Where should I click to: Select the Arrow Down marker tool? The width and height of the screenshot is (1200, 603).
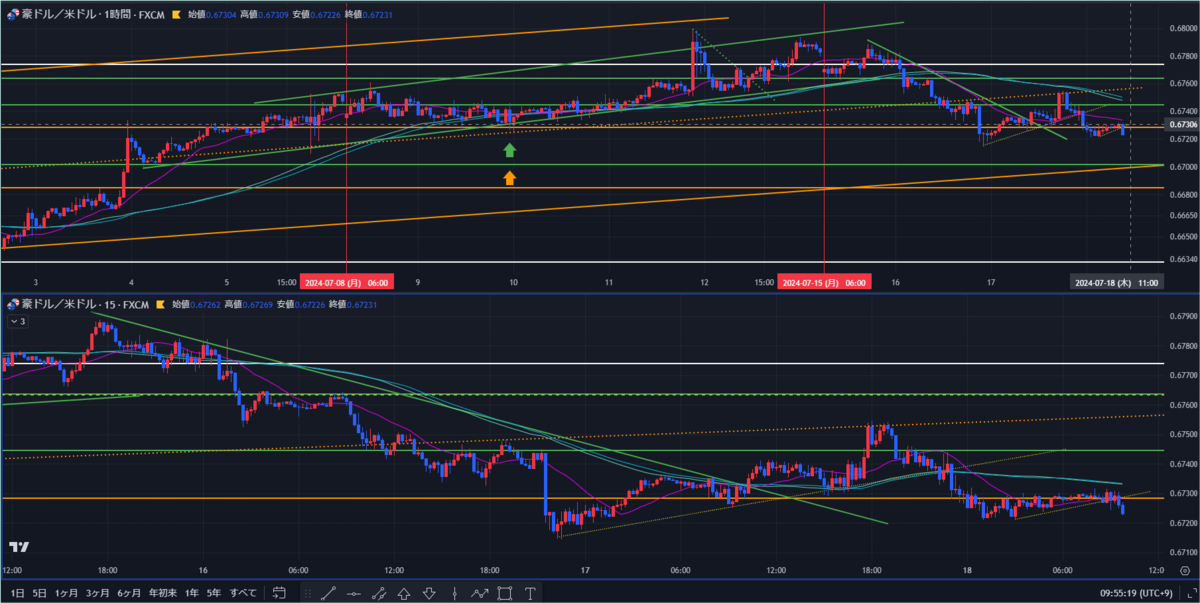[429, 593]
